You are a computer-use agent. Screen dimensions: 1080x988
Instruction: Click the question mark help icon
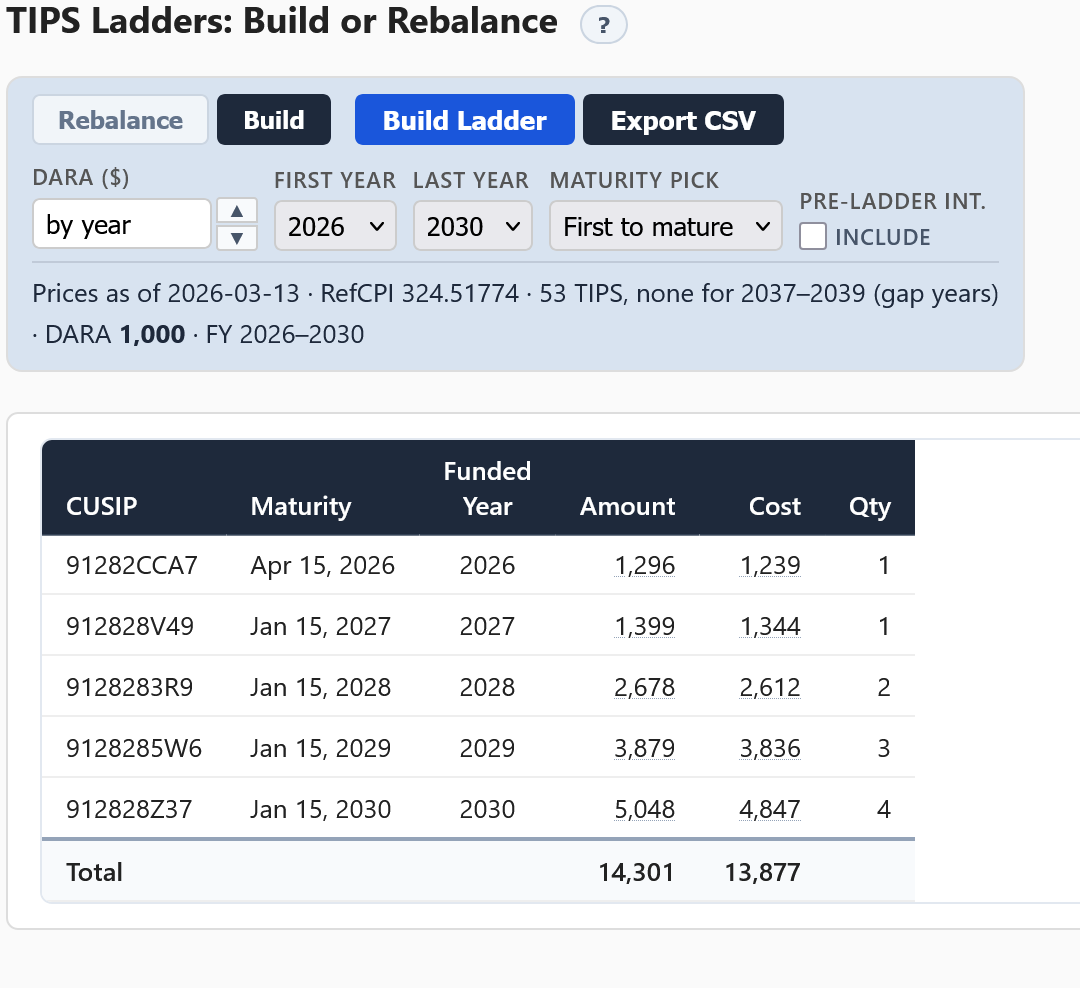(x=603, y=26)
